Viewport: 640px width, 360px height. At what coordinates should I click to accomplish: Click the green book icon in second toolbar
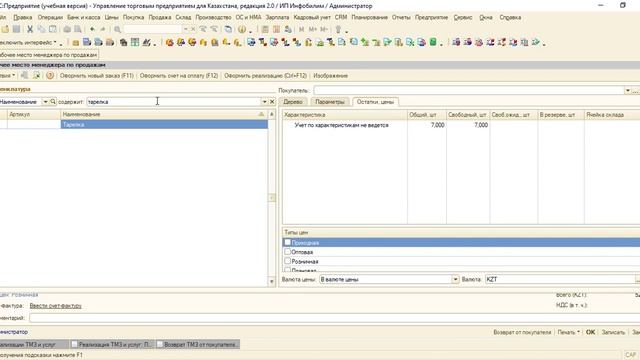(433, 42)
